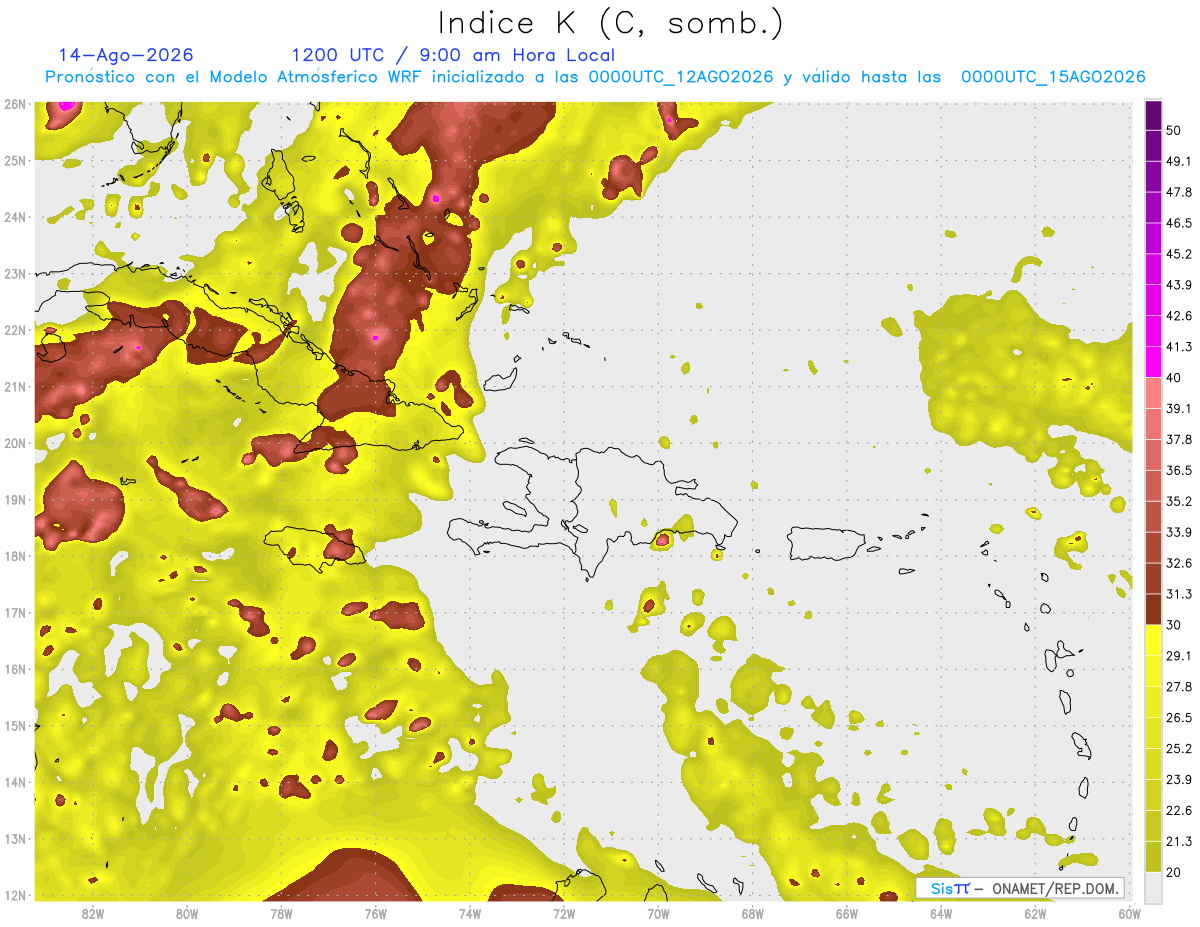Click the bright yellow swatch between 29.1 and 30
The width and height of the screenshot is (1200, 927).
(1153, 640)
